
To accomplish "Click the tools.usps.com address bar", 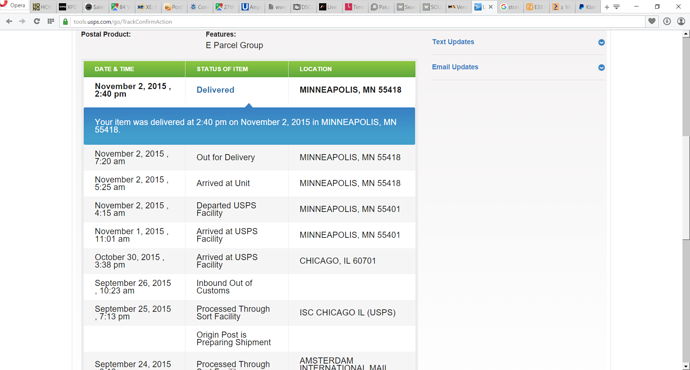I will pyautogui.click(x=352, y=21).
